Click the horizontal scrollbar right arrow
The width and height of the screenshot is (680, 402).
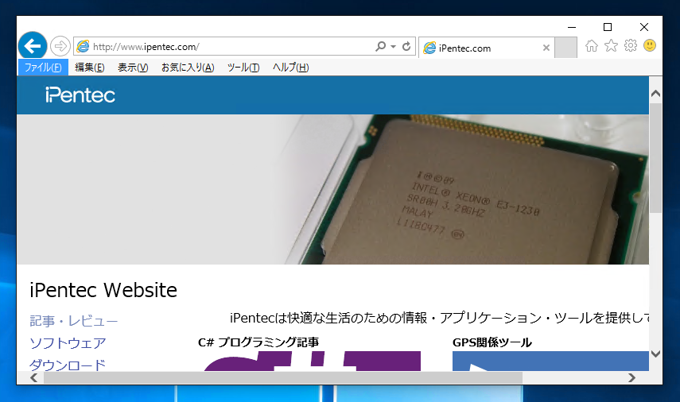[x=632, y=378]
